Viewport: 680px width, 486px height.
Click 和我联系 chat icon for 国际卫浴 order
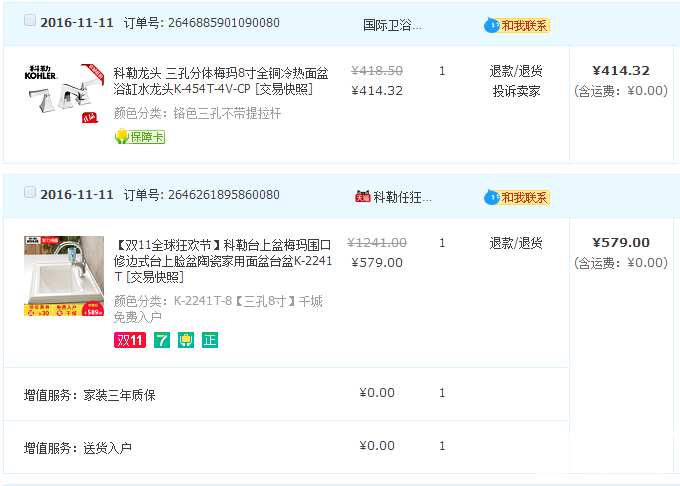517,25
